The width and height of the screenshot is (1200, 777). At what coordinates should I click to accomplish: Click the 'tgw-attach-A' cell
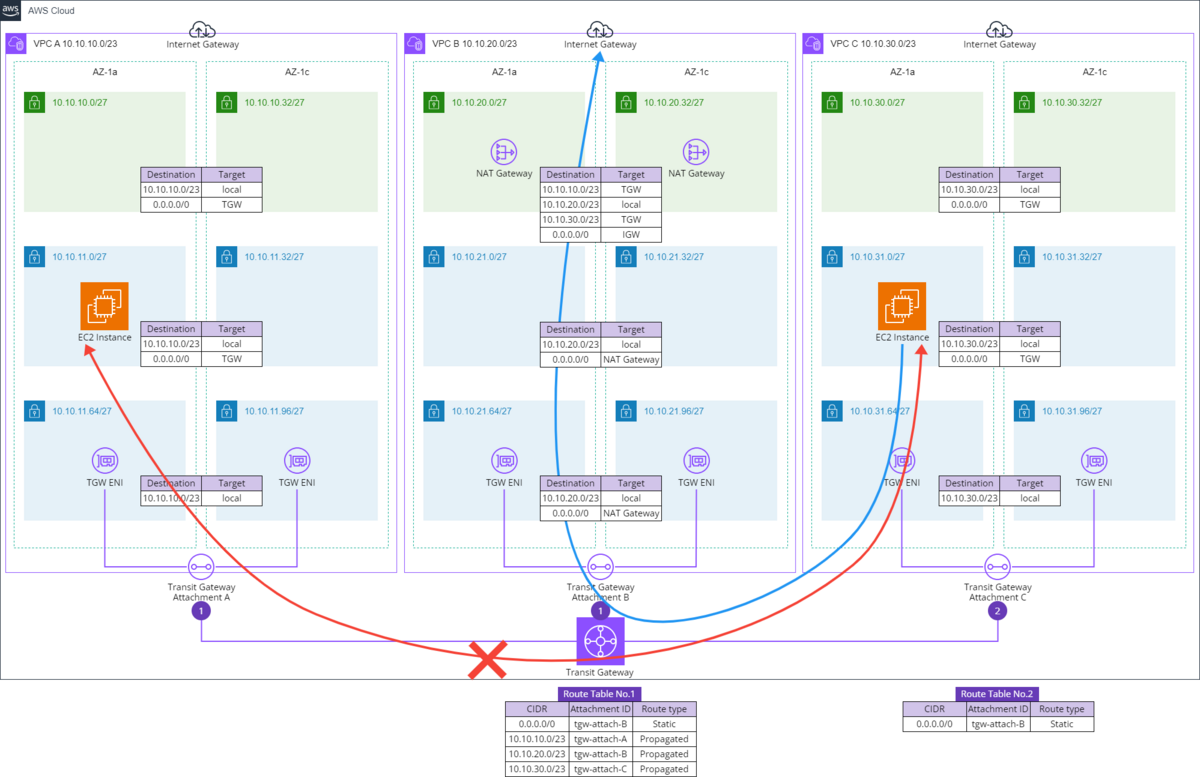point(600,739)
